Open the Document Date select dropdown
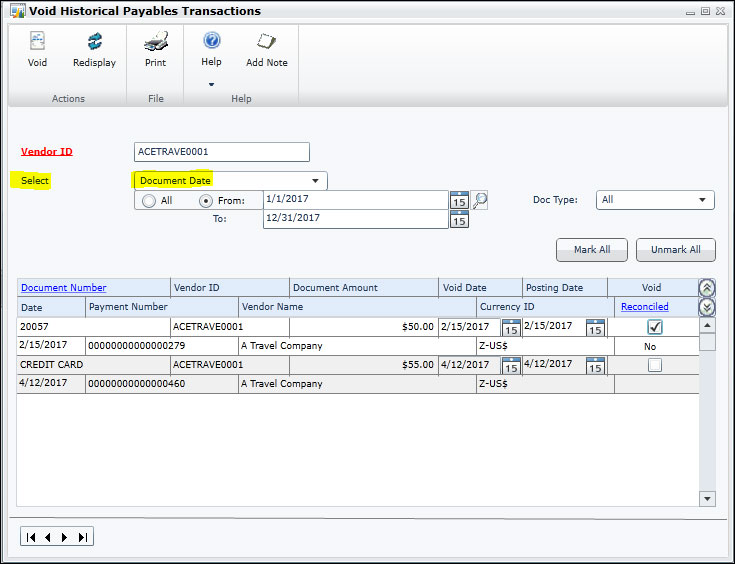The height and width of the screenshot is (564, 735). (230, 181)
